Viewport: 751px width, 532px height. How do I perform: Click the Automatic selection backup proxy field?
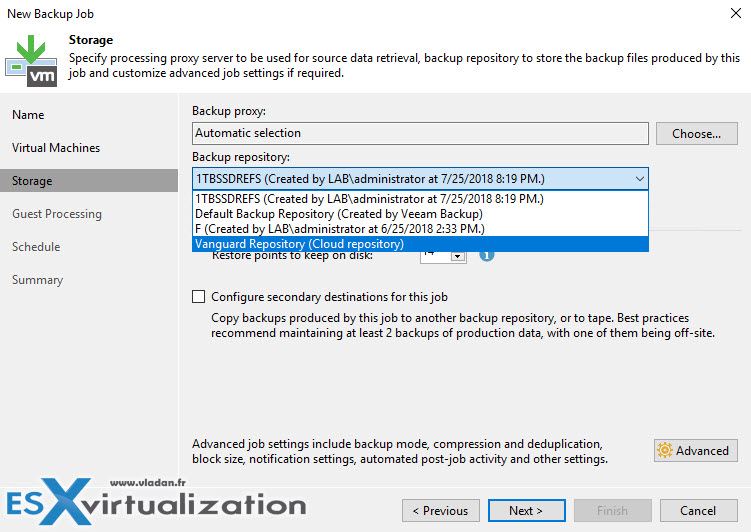(420, 133)
